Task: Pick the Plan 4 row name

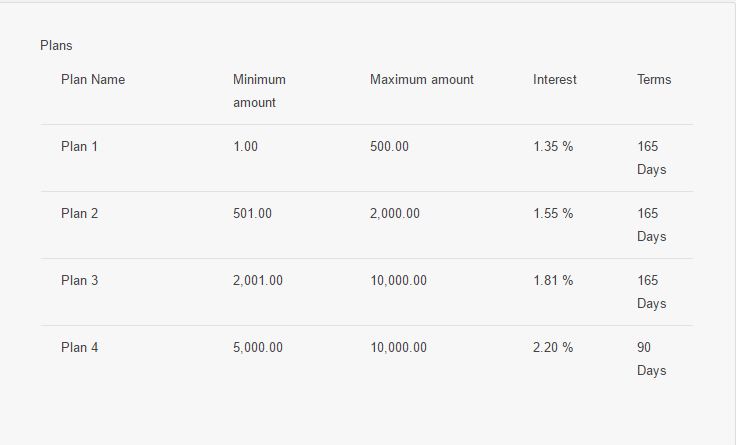Action: (x=79, y=348)
